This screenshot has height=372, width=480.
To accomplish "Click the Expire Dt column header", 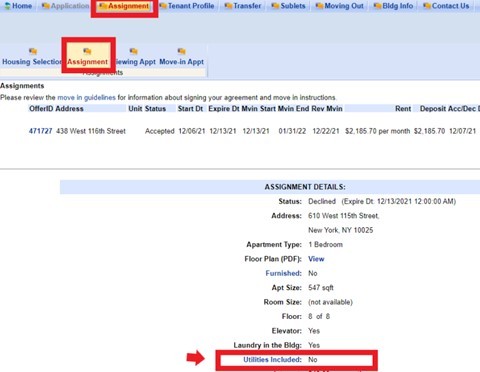I will [x=224, y=109].
